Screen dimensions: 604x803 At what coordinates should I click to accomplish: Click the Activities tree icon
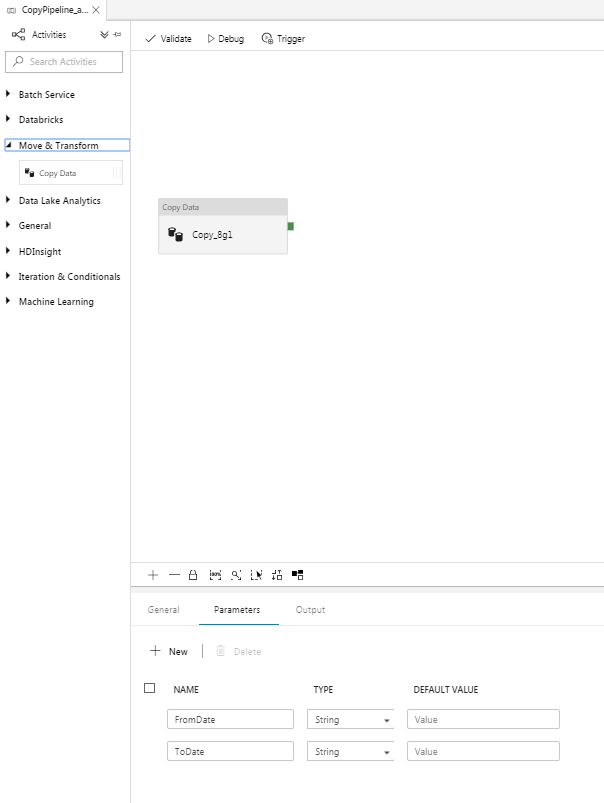(18, 34)
